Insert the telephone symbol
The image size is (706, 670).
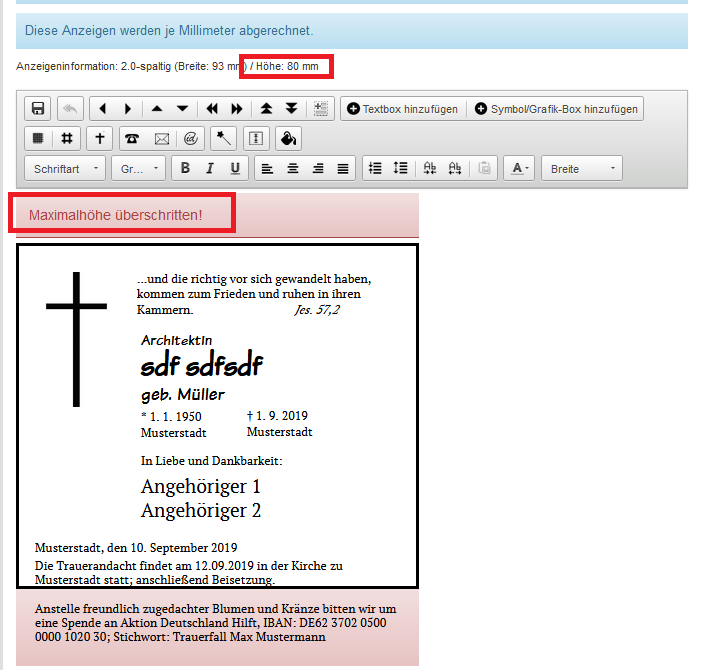click(x=131, y=138)
